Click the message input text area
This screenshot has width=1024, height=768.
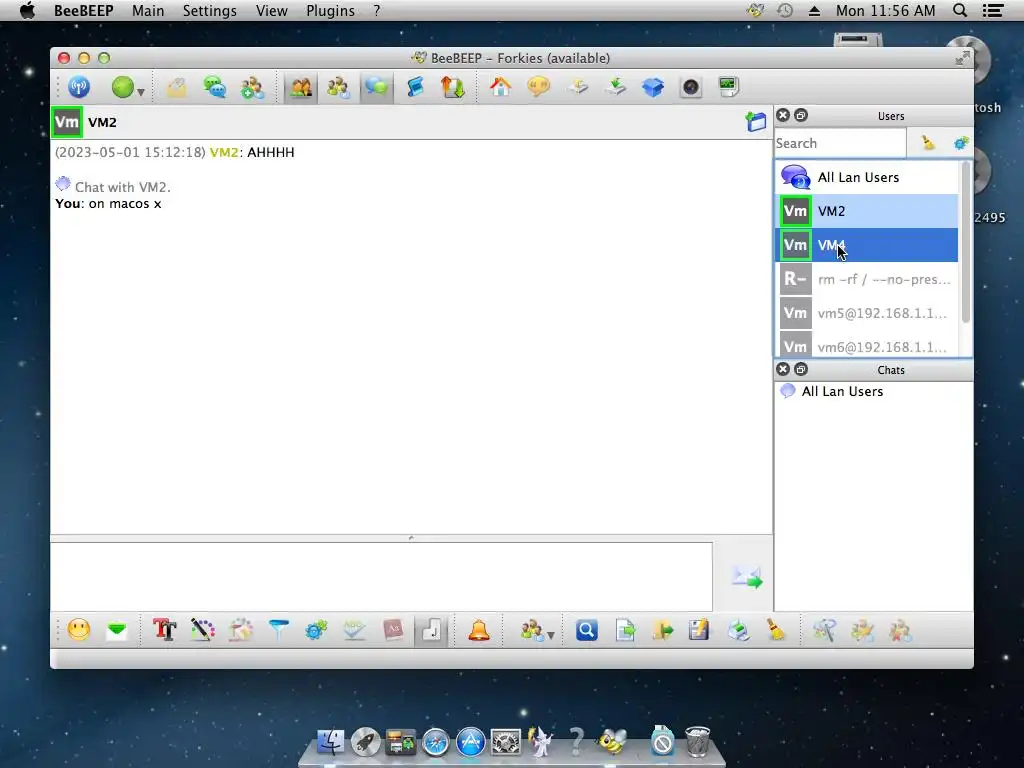[381, 577]
